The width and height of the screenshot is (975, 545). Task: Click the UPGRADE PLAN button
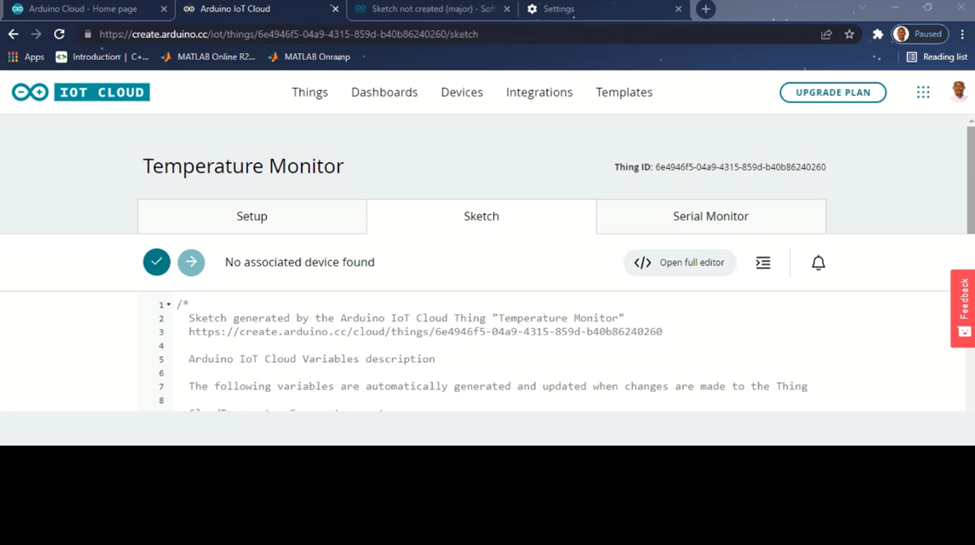833,92
